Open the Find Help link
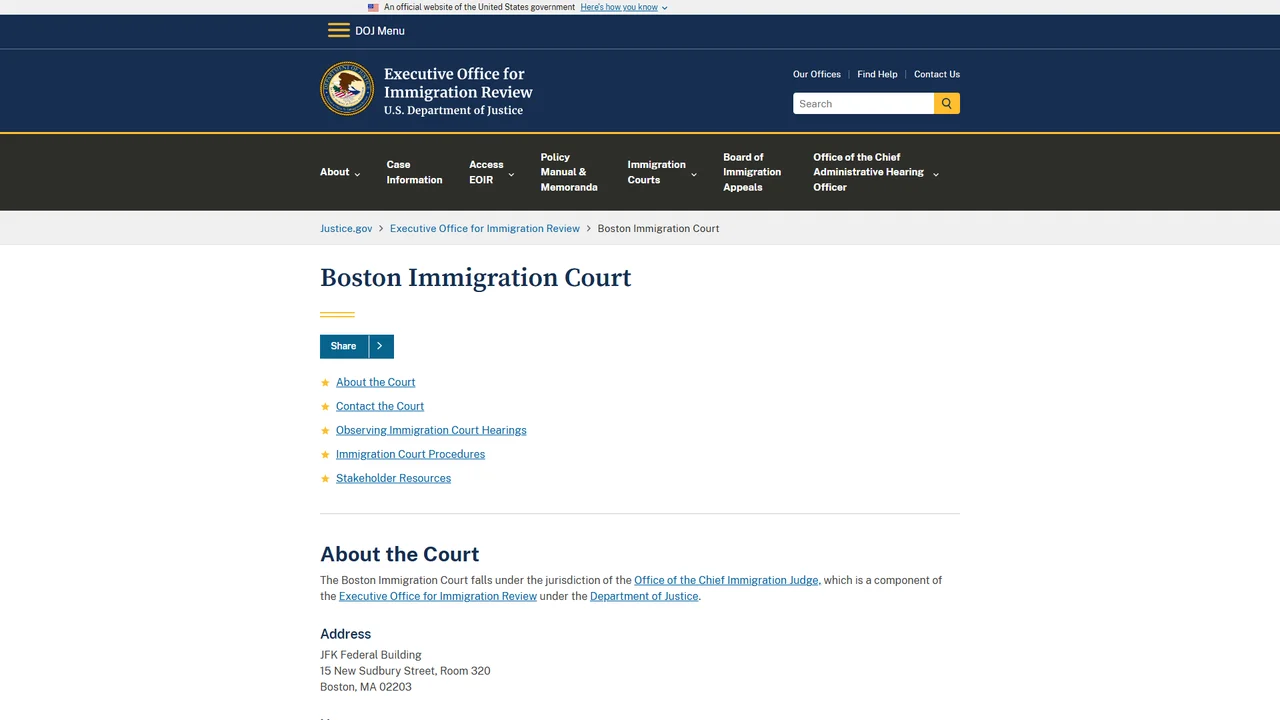1280x720 pixels. 877,74
